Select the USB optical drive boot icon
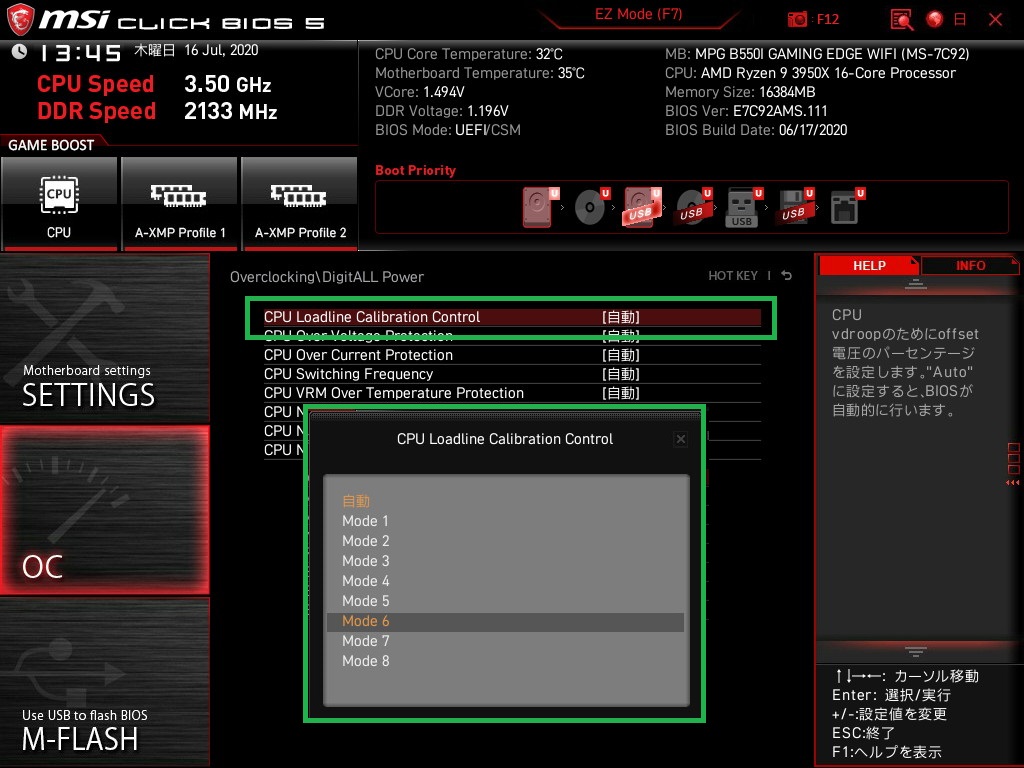 pos(693,207)
